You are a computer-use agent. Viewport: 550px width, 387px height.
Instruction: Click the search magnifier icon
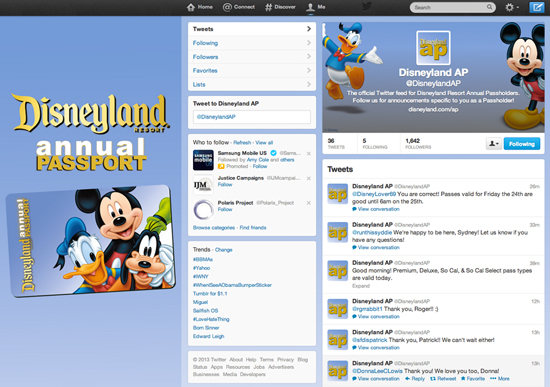pyautogui.click(x=489, y=7)
